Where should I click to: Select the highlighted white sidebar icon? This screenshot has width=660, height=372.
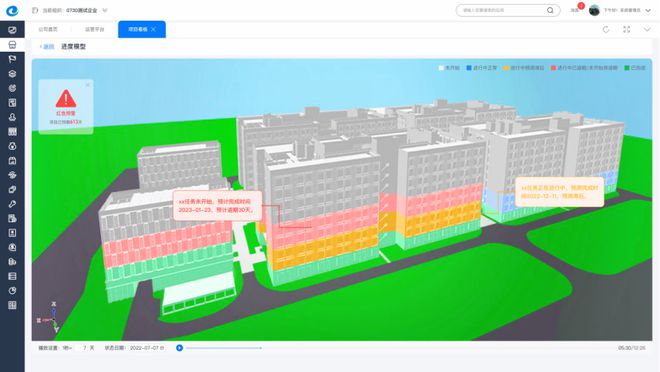[12, 45]
